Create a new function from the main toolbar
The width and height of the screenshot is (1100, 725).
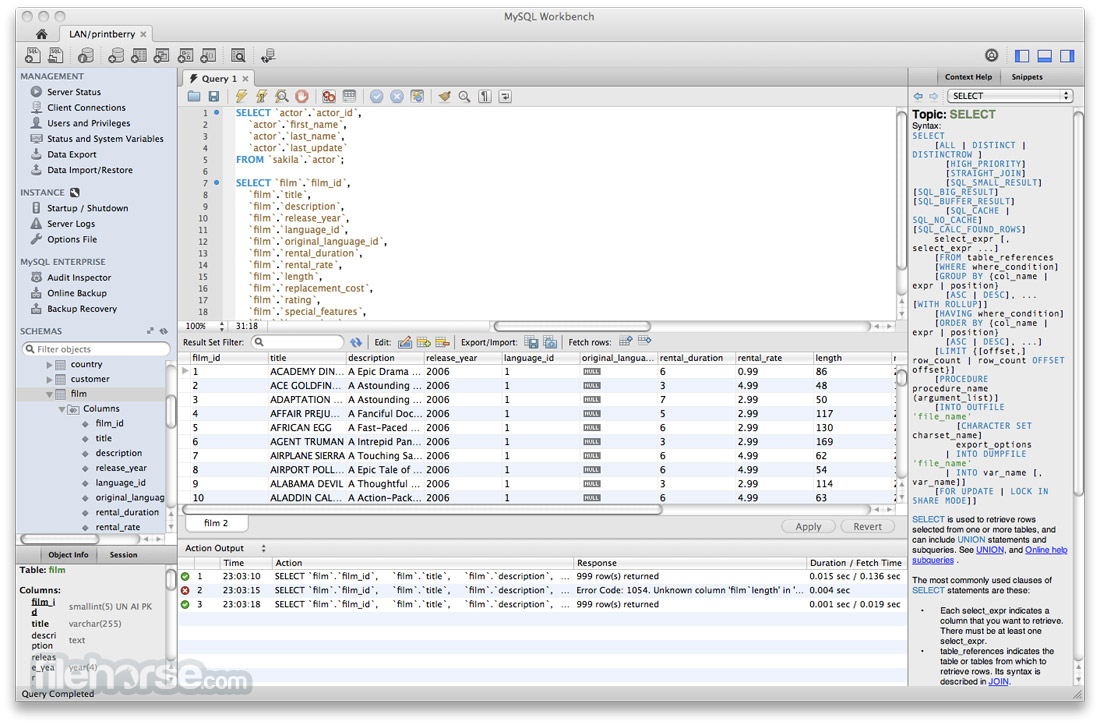[x=208, y=55]
